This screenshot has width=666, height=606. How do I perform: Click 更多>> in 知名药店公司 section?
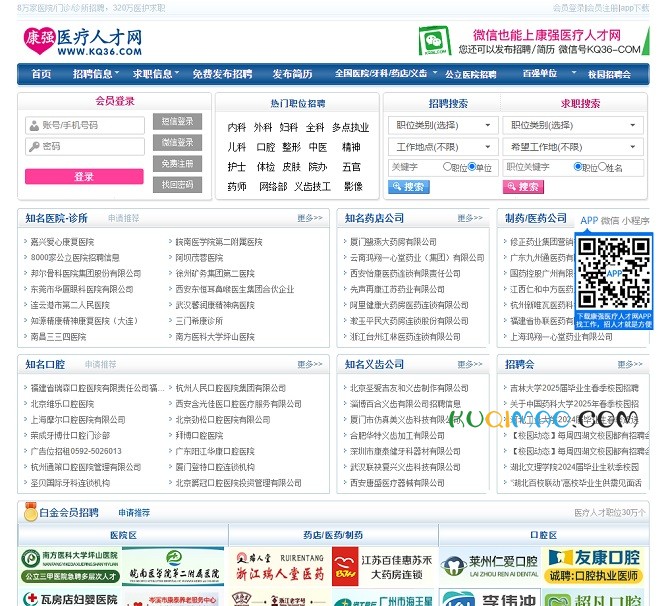click(470, 218)
